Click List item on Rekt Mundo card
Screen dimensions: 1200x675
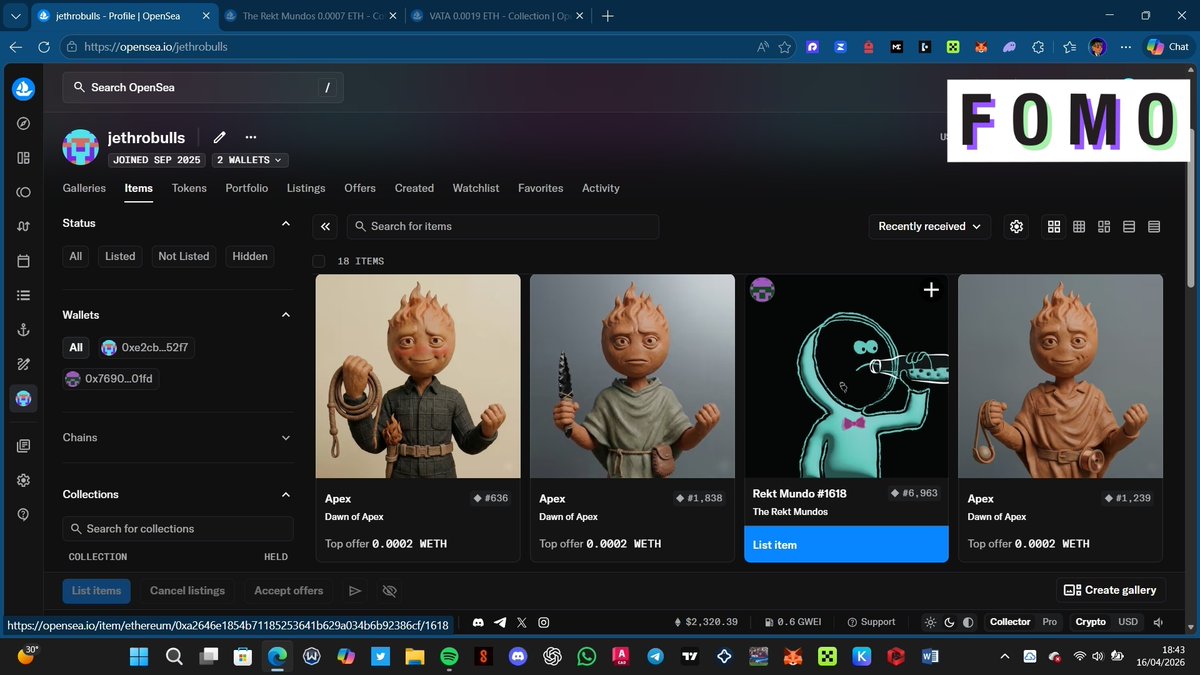pos(846,545)
